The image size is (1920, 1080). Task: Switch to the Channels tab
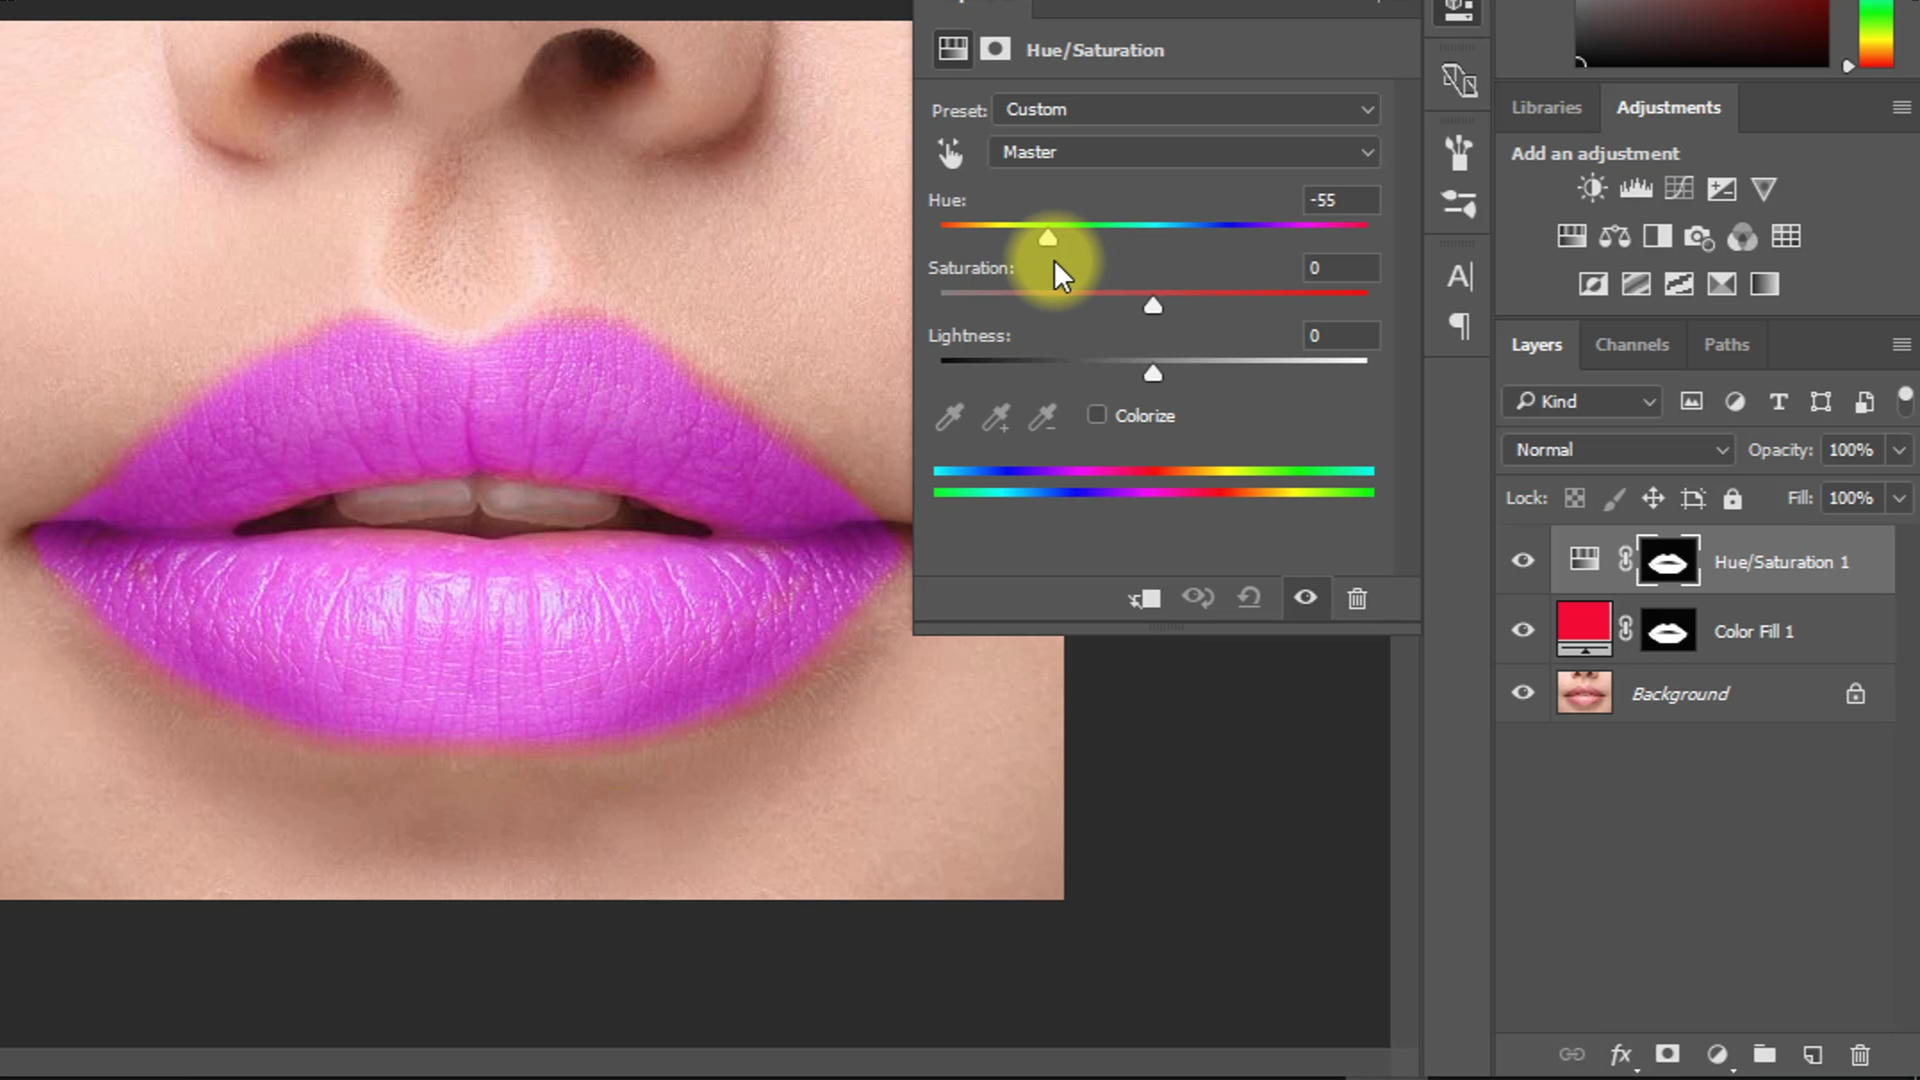point(1632,344)
